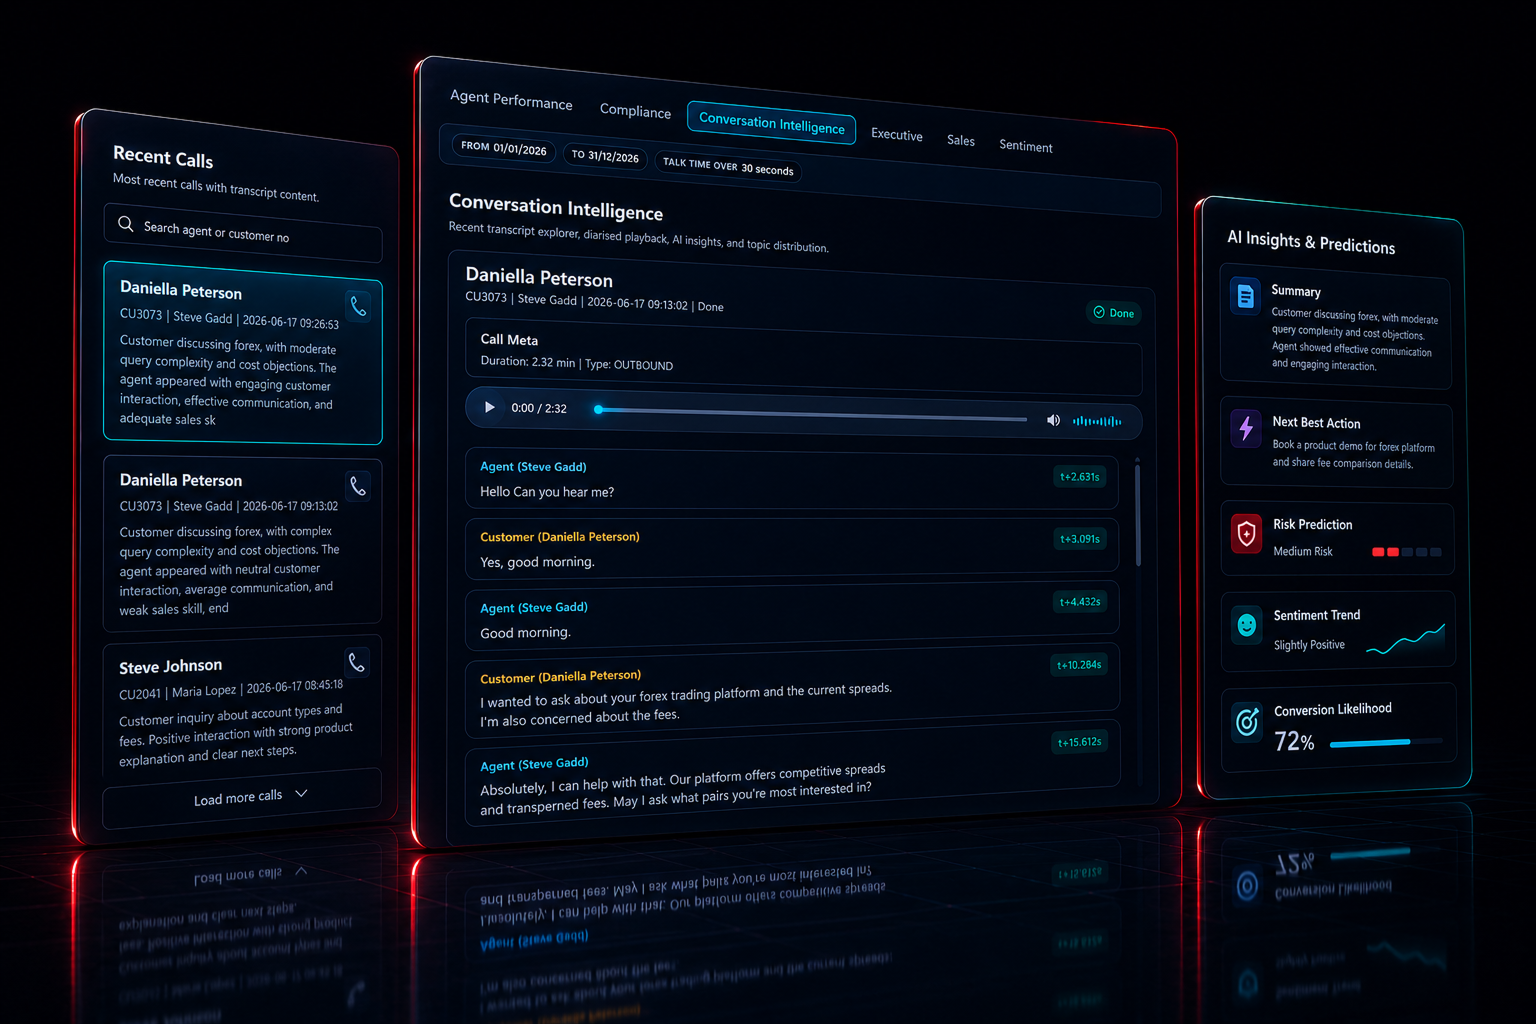
Task: Click the Done status badge
Action: (x=1114, y=313)
